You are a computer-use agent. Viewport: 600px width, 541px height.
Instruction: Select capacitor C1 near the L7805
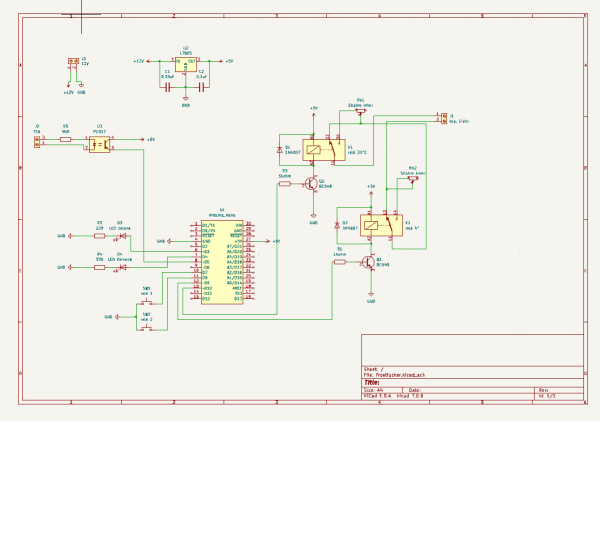pyautogui.click(x=167, y=88)
